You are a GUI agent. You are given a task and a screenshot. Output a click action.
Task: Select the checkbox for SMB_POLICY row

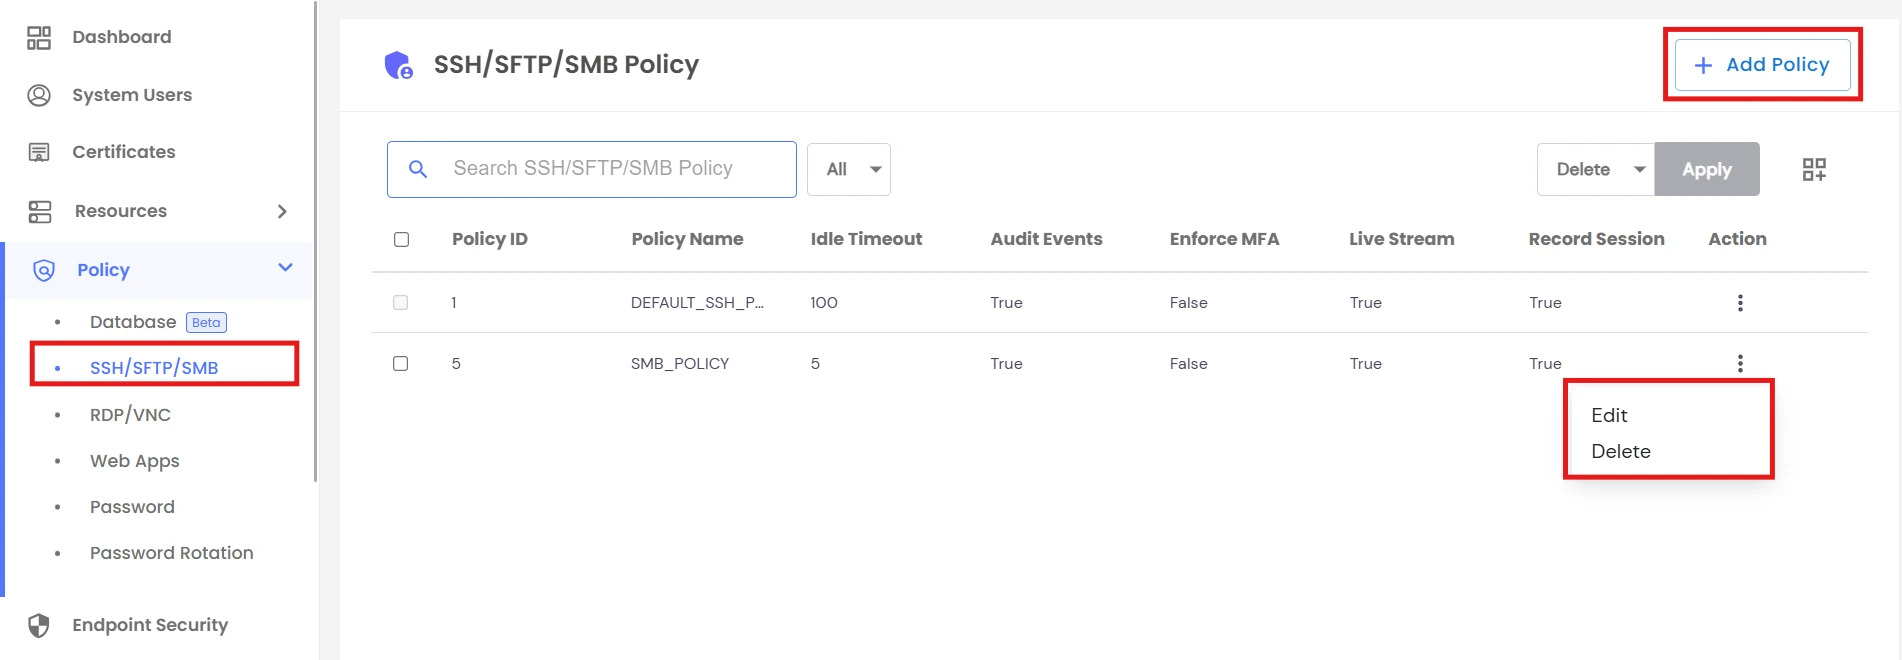(400, 364)
